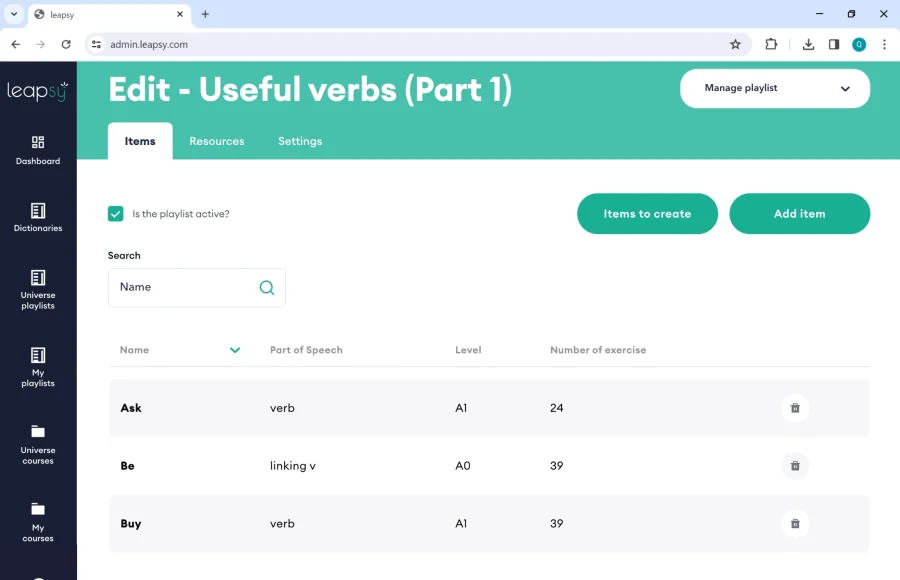Image resolution: width=900 pixels, height=580 pixels.
Task: Go to Universe playlists in sidebar
Action: 38,290
